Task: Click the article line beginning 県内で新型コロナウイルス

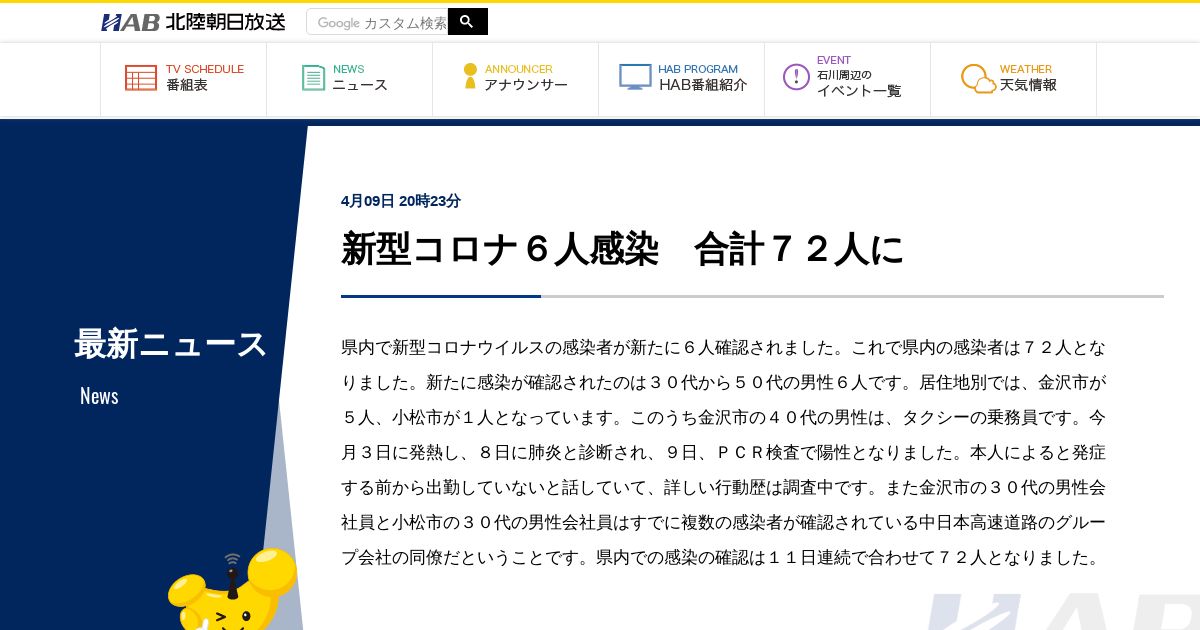Action: [x=724, y=348]
